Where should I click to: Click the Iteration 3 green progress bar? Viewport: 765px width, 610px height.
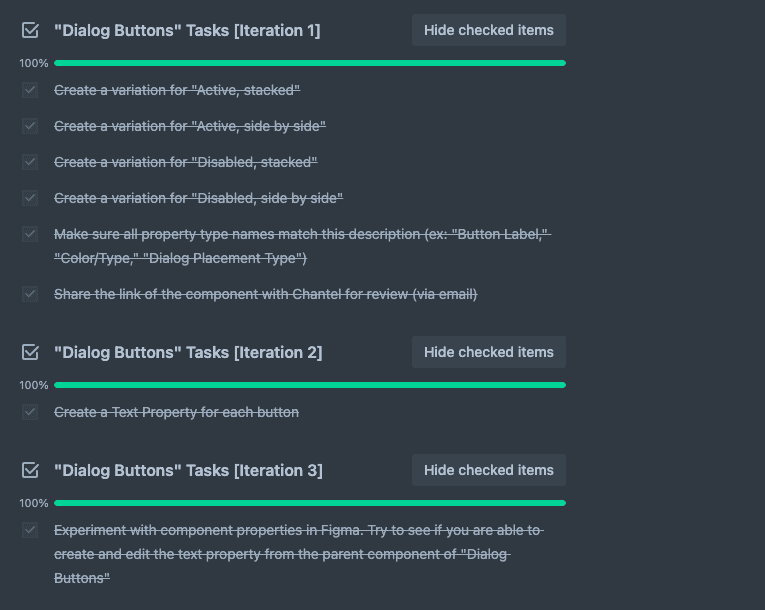pyautogui.click(x=310, y=503)
